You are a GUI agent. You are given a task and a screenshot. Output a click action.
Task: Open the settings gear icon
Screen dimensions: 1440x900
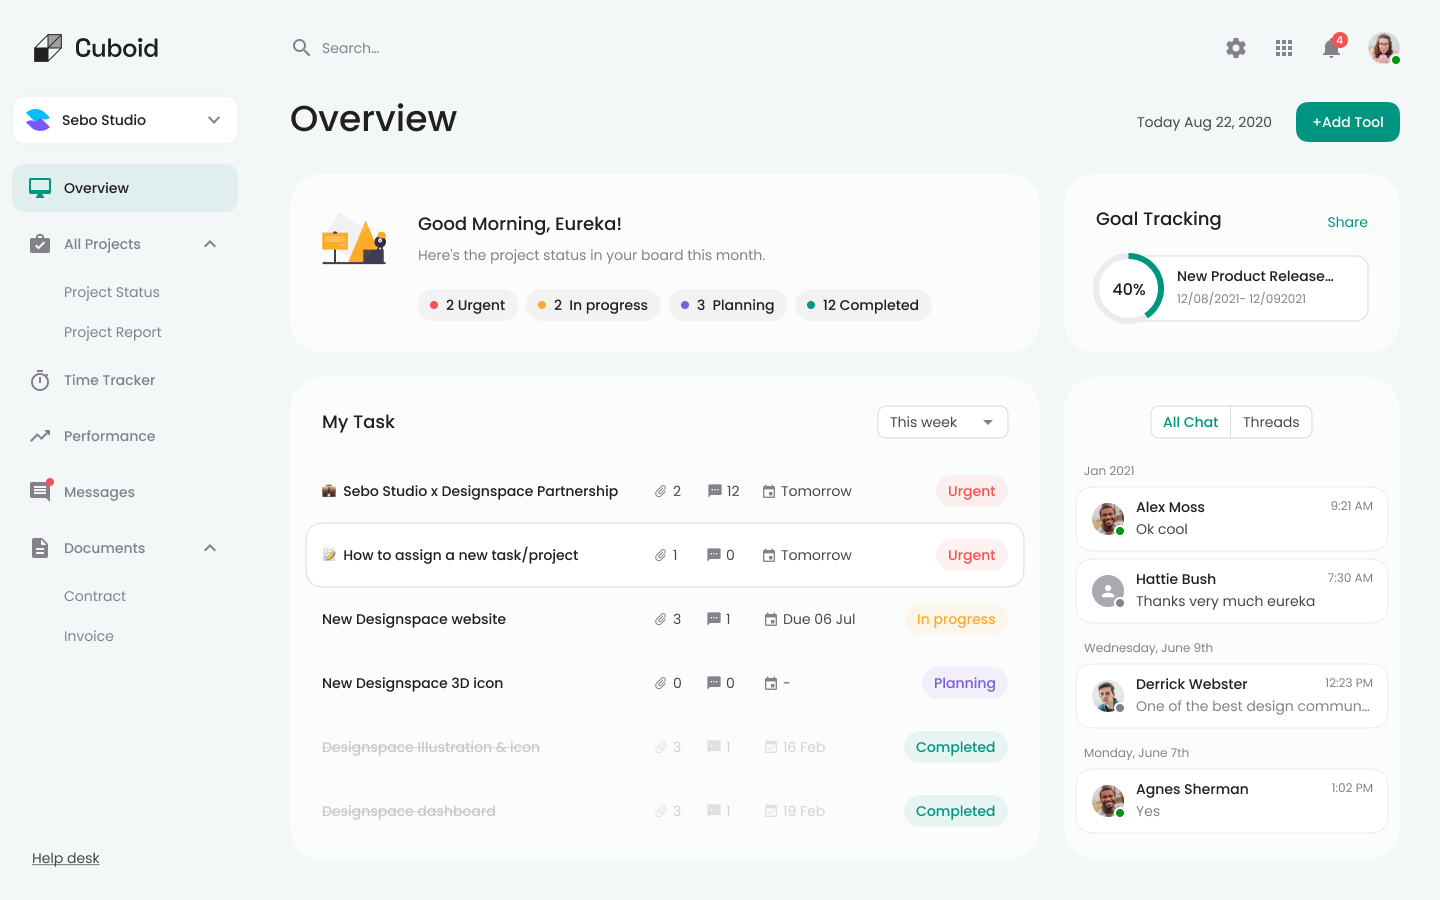point(1236,48)
